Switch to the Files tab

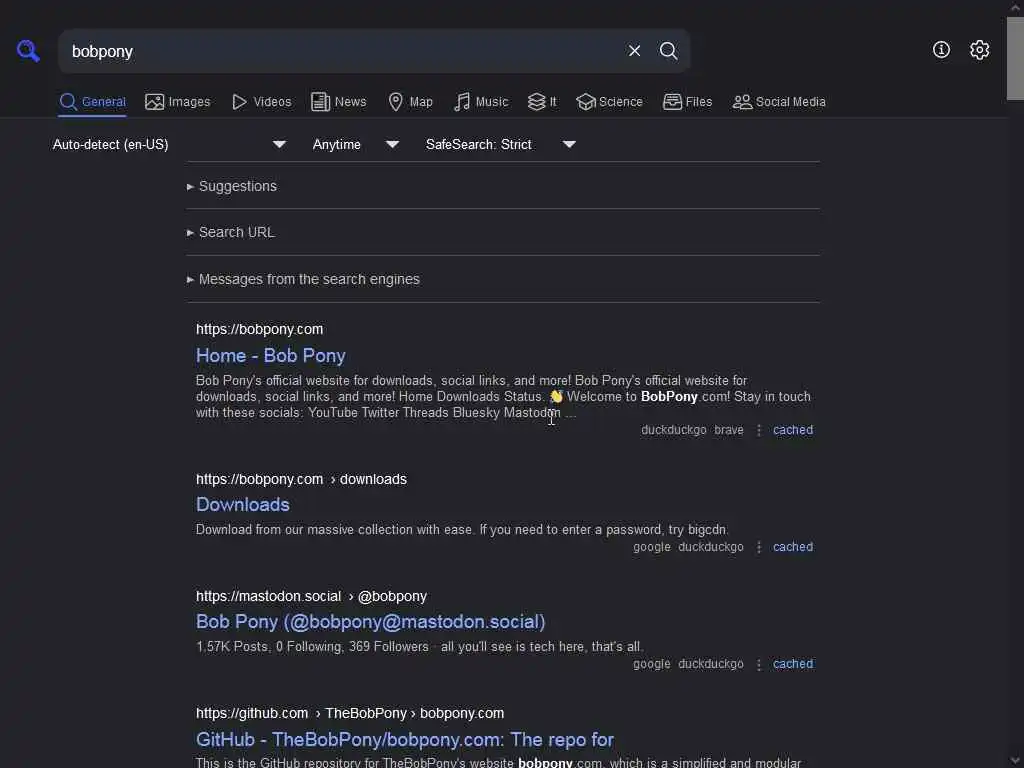click(x=687, y=102)
